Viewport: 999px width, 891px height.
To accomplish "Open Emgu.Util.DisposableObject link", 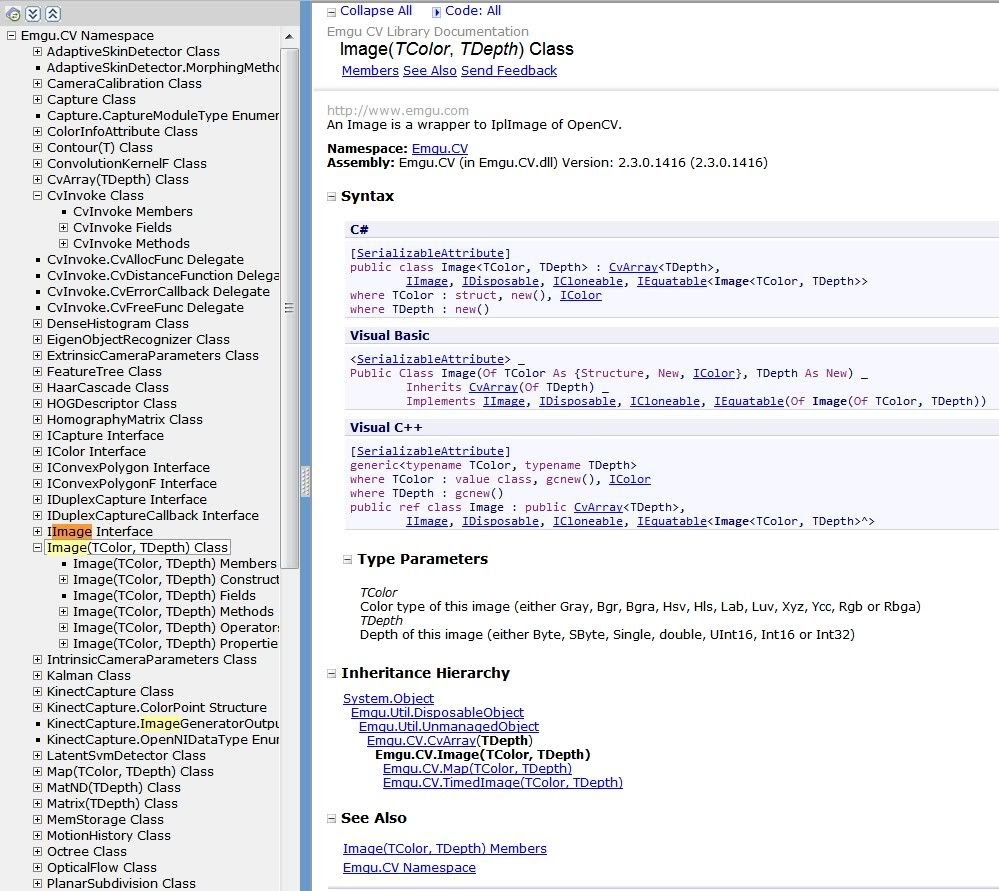I will 437,713.
